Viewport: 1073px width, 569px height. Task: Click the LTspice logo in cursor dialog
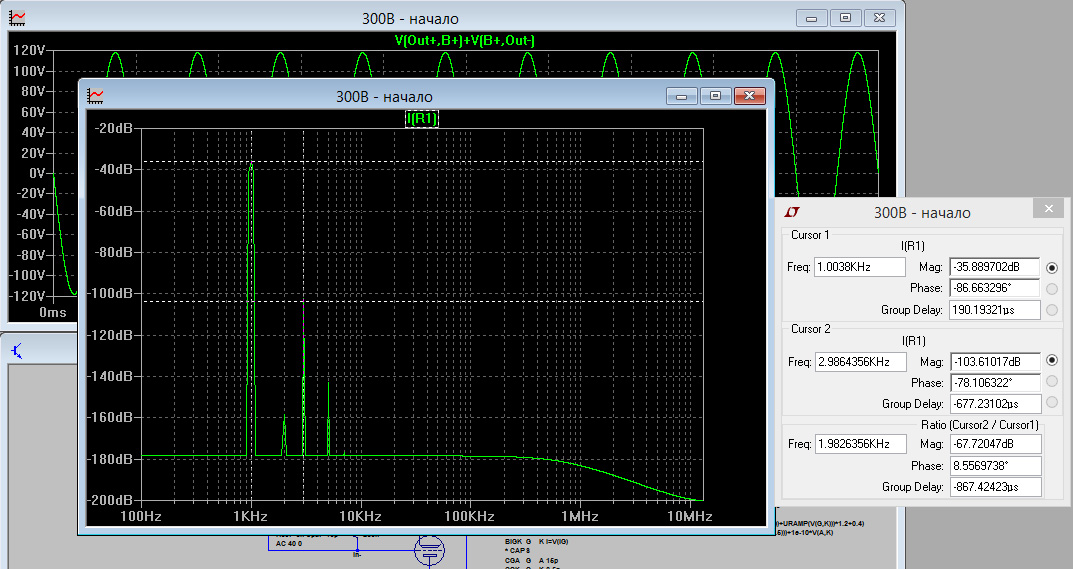tap(791, 212)
